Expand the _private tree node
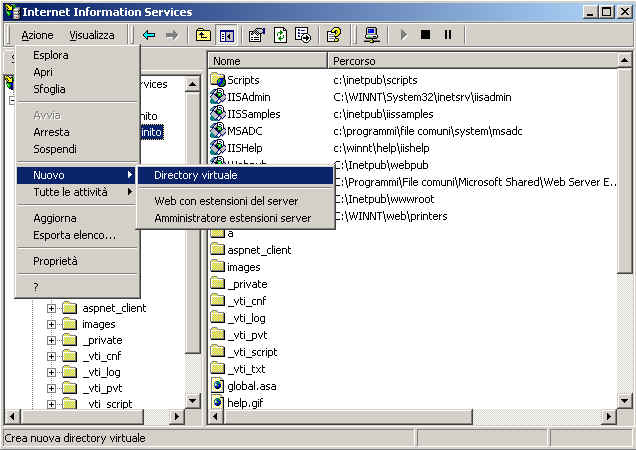 pyautogui.click(x=51, y=340)
